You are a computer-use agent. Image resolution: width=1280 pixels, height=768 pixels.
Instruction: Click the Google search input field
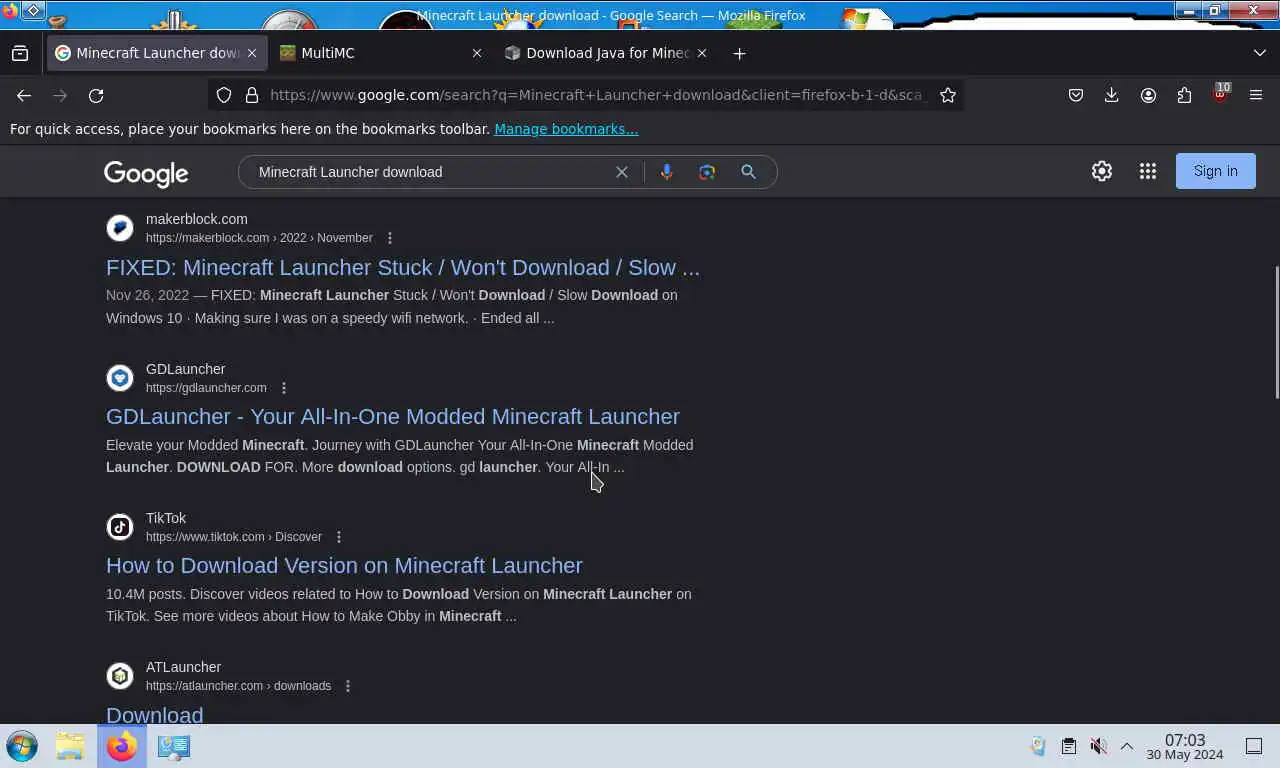(430, 172)
